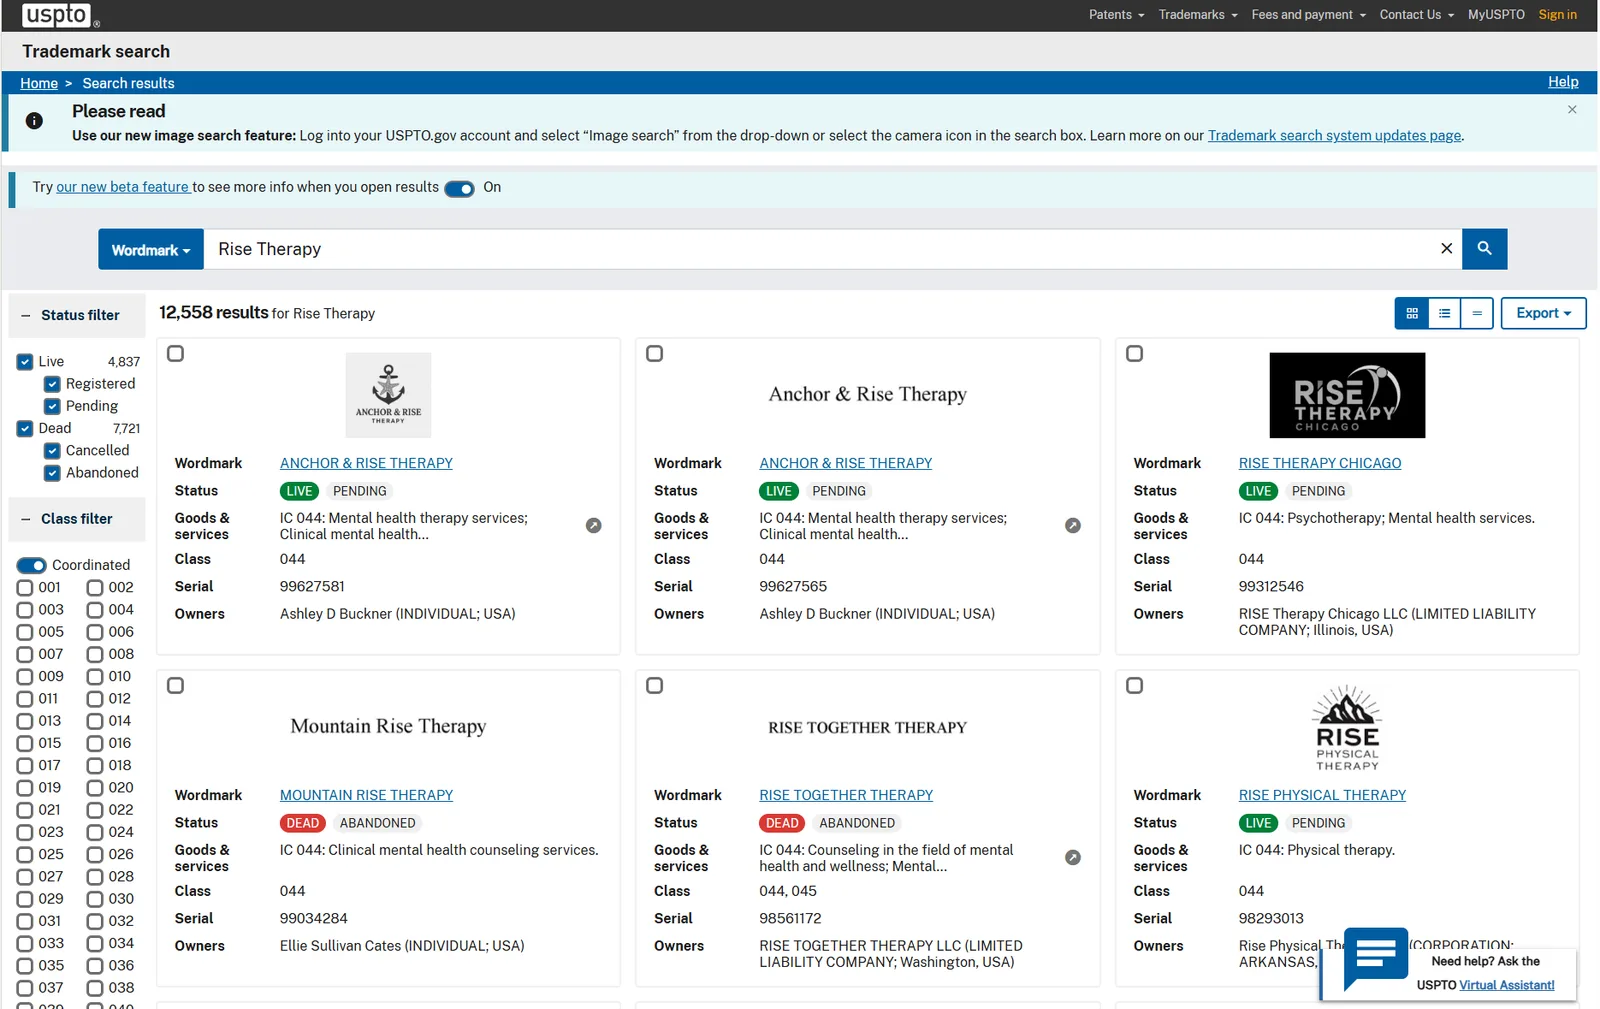Open the Wordmark search type dropdown

click(151, 250)
